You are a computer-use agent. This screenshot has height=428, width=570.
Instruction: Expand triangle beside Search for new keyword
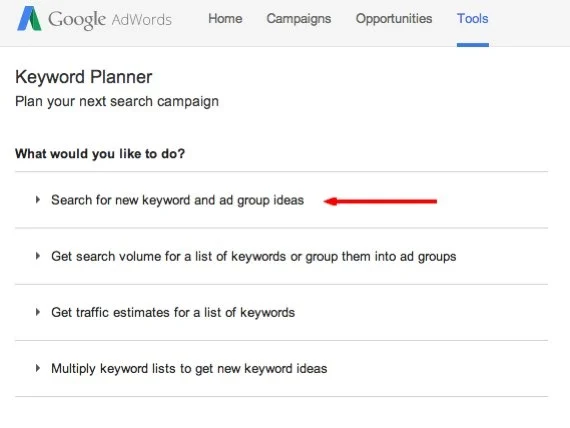(x=38, y=200)
